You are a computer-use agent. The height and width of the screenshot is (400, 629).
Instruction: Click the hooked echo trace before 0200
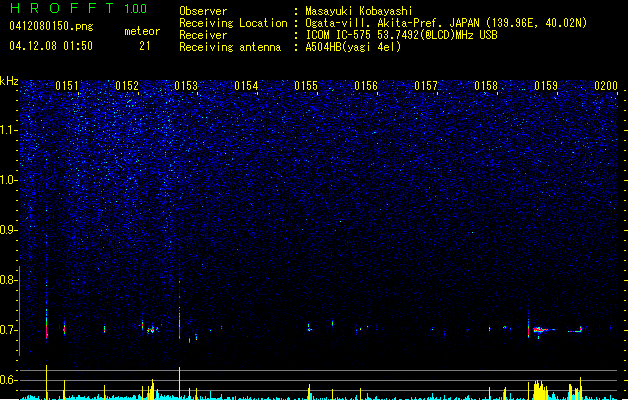[x=575, y=330]
